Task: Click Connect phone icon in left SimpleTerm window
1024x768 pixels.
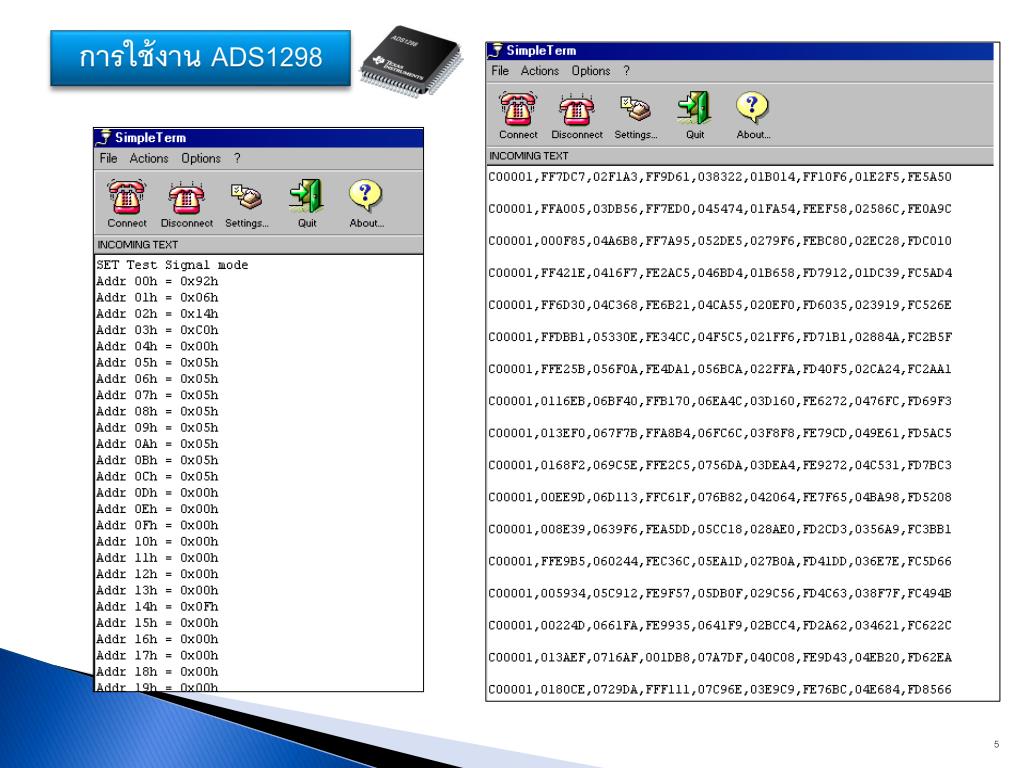Action: 126,197
